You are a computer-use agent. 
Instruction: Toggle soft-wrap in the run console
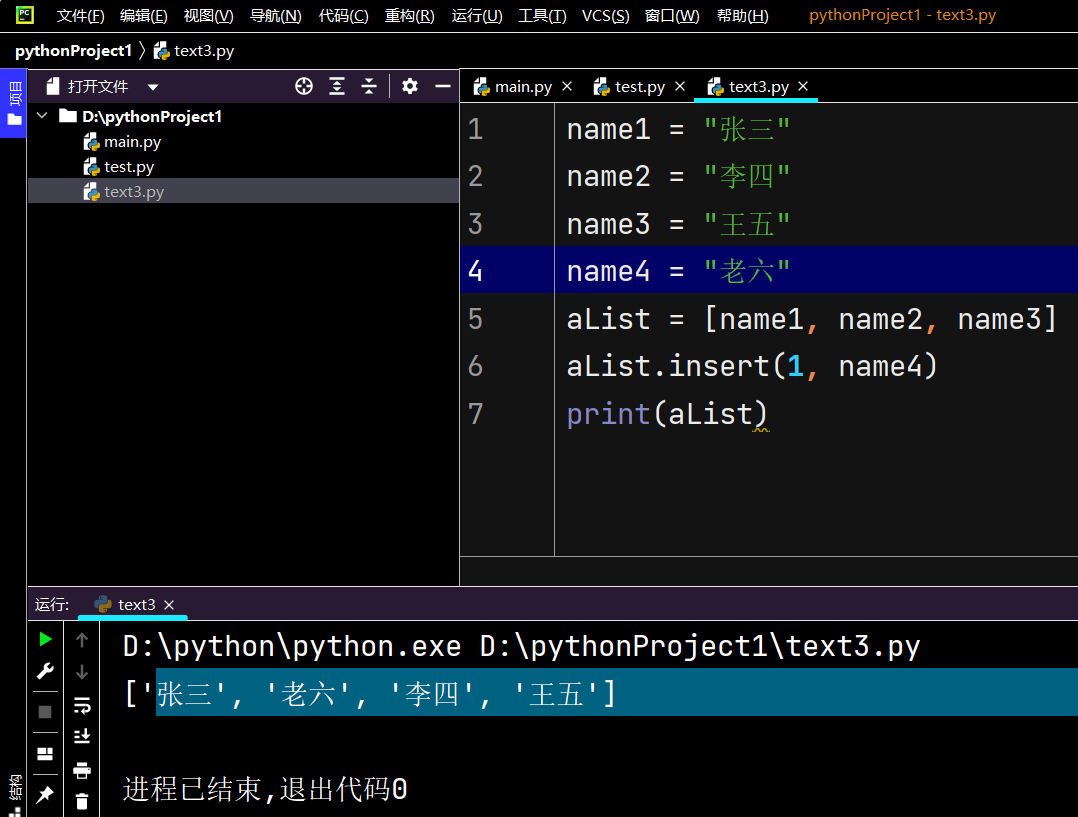pyautogui.click(x=82, y=706)
